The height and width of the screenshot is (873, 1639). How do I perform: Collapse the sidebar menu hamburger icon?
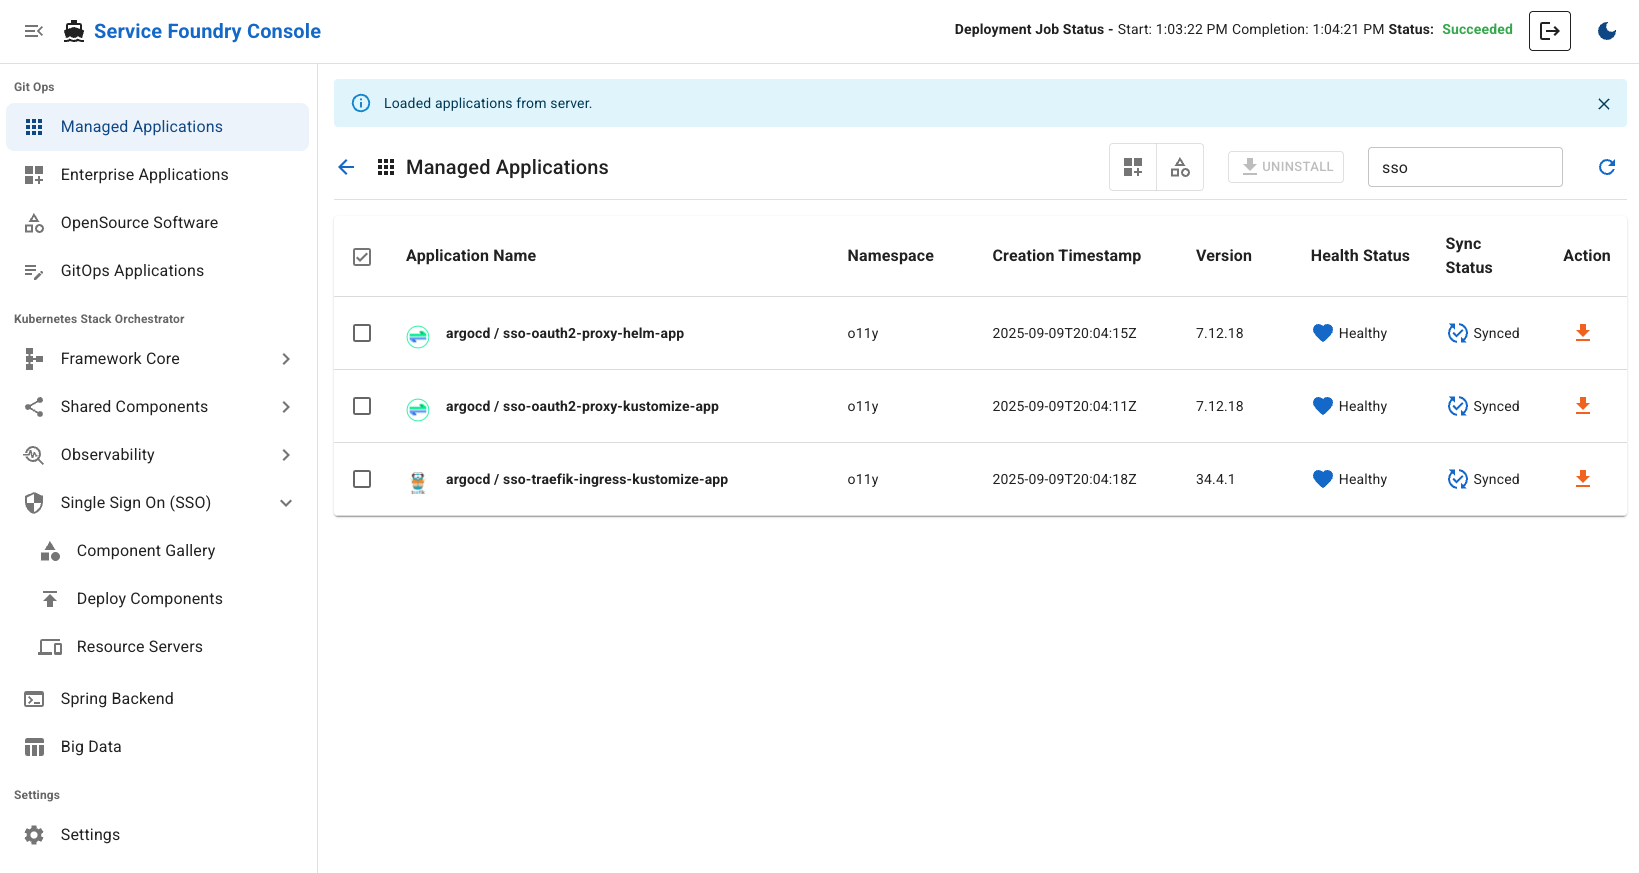[34, 31]
